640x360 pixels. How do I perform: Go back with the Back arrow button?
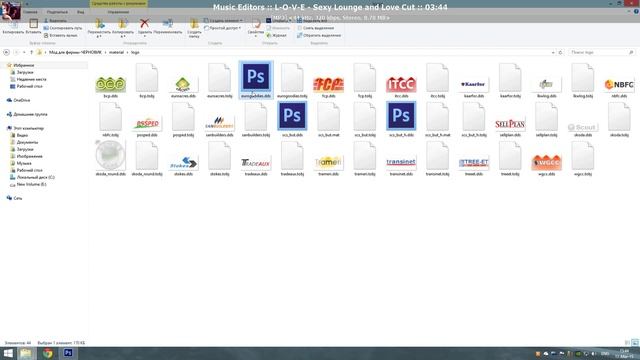coord(7,52)
